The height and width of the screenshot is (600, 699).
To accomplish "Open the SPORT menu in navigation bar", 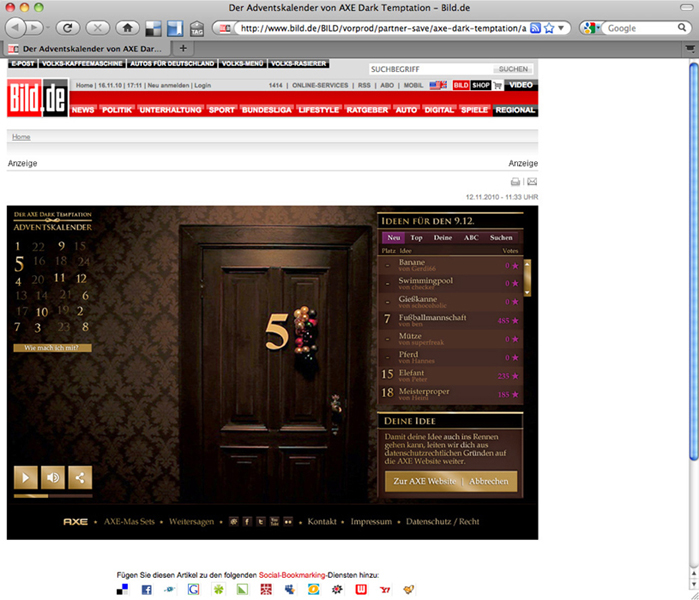I will tap(222, 110).
